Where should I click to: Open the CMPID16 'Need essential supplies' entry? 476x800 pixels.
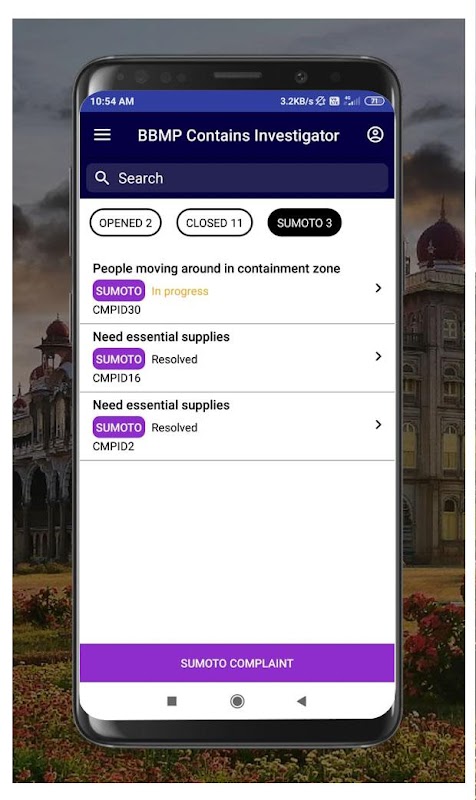point(237,358)
